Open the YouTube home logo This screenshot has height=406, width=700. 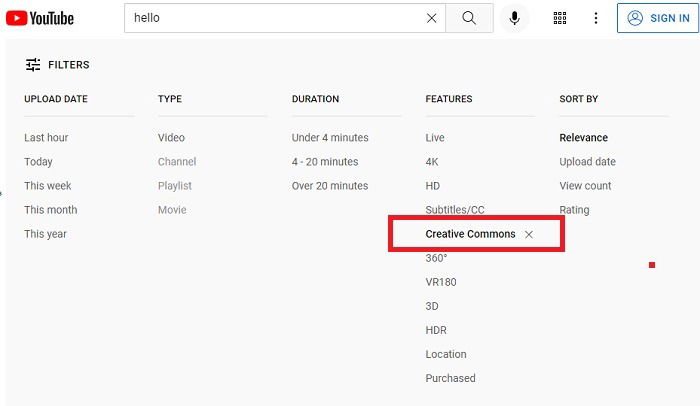pyautogui.click(x=40, y=18)
